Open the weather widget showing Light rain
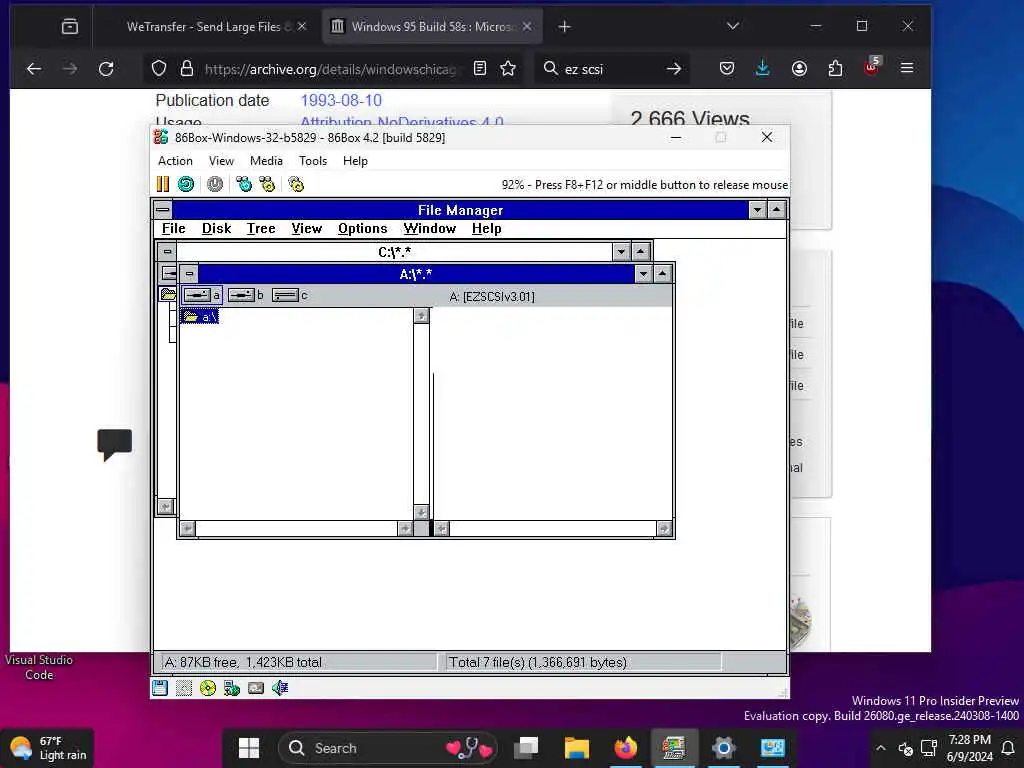Screen dimensions: 1024x768 pos(48,748)
